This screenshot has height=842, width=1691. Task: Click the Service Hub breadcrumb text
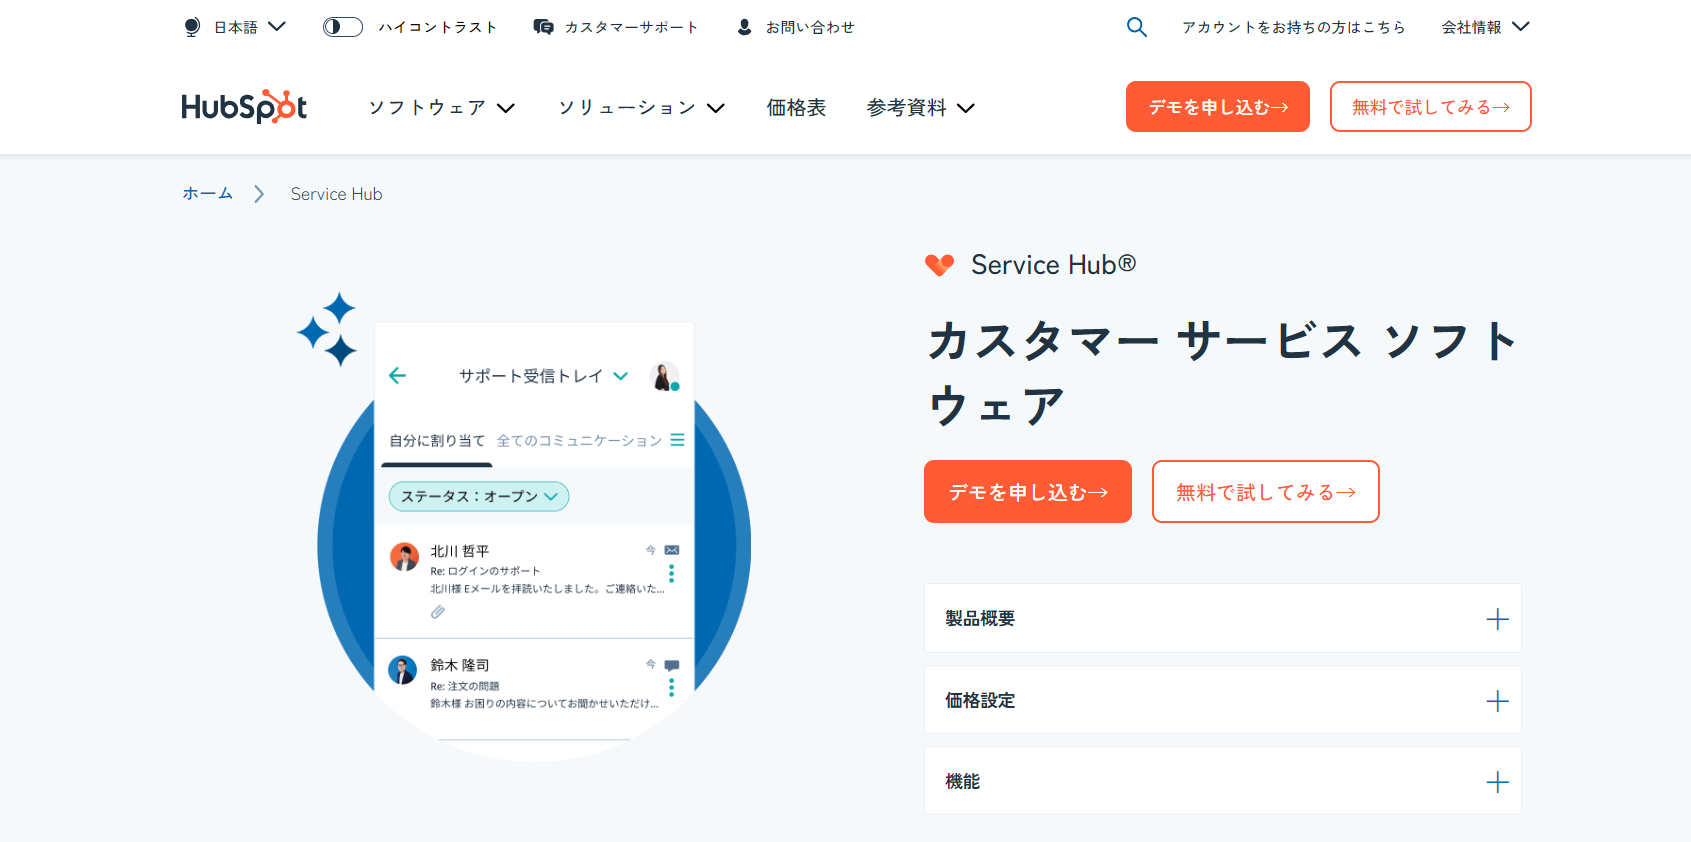tap(336, 194)
